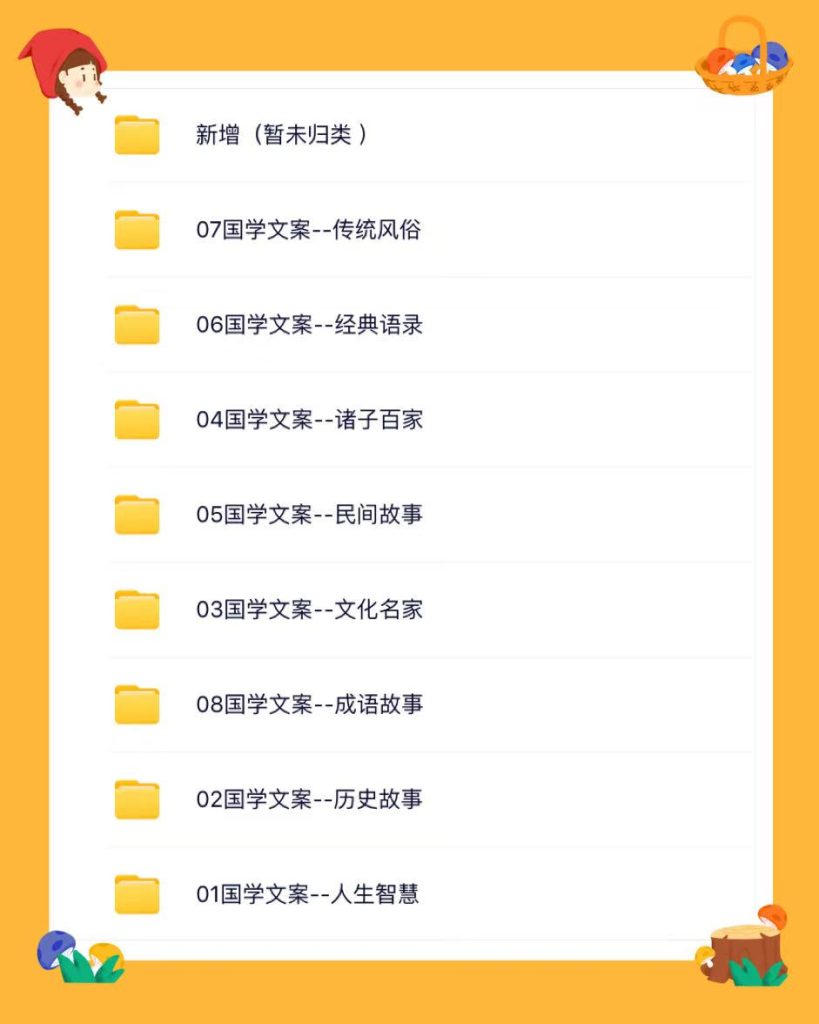Screen dimensions: 819x1024
Task: Click folder icon for 03国学文案--文化名家
Action: pyautogui.click(x=137, y=610)
